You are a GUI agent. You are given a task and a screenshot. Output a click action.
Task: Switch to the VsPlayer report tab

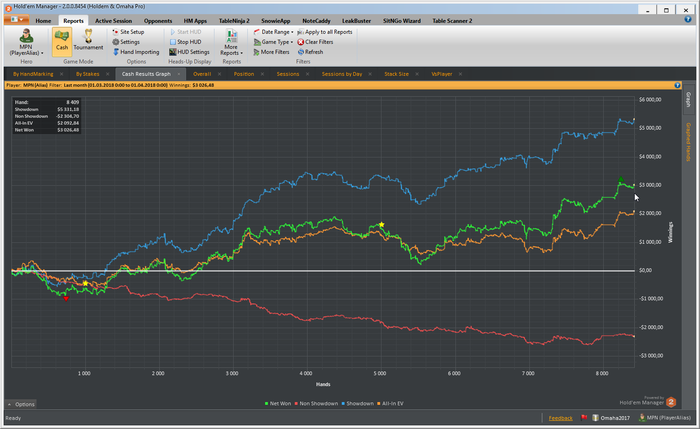(442, 74)
